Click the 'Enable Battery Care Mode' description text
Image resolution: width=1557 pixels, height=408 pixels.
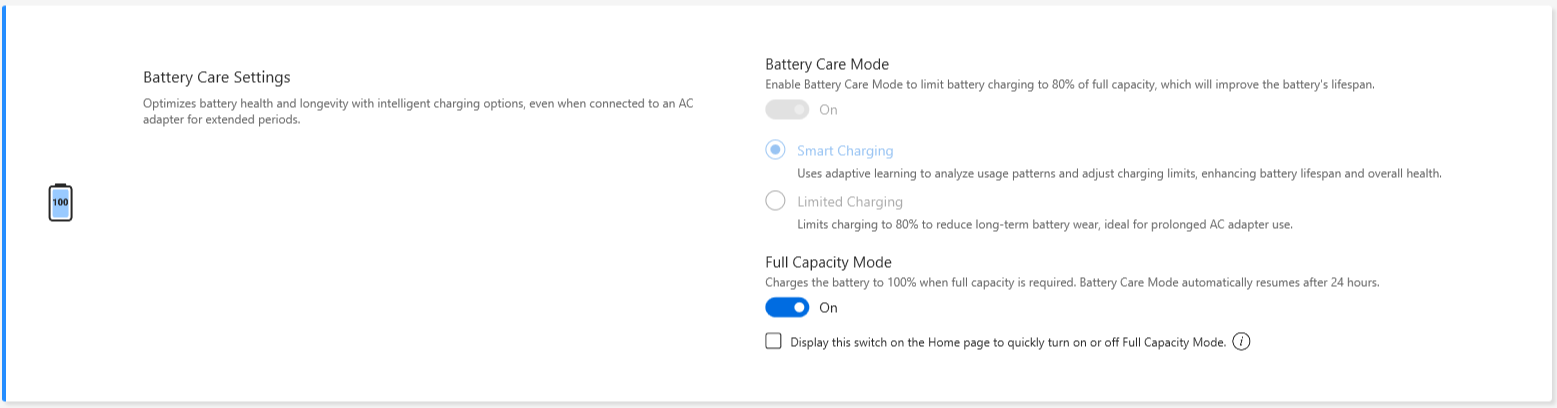(1070, 85)
